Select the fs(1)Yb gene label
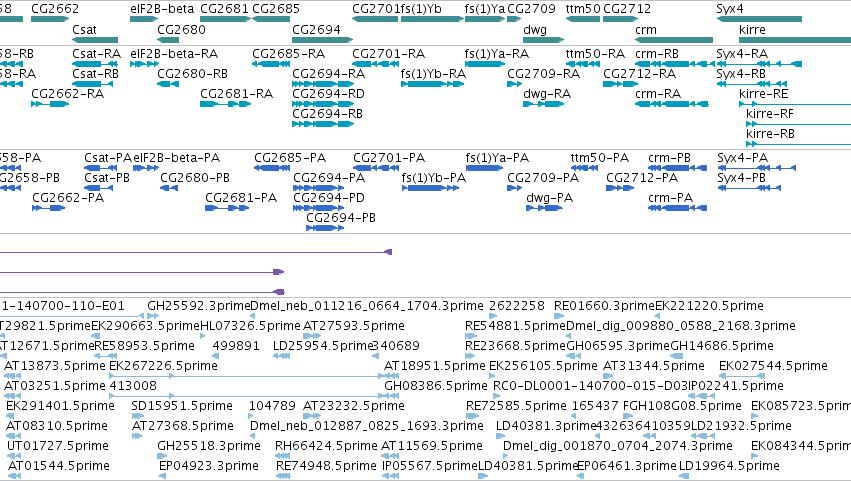The height and width of the screenshot is (481, 851). tap(421, 9)
